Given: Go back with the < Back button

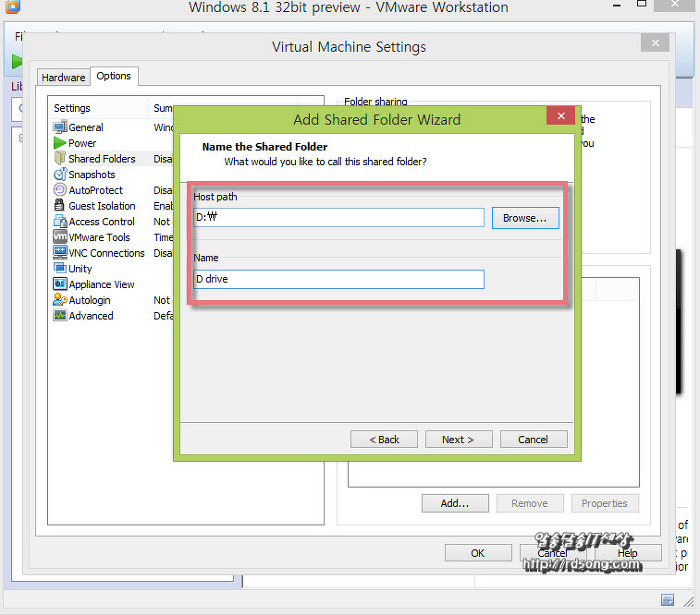Looking at the screenshot, I should 384,439.
